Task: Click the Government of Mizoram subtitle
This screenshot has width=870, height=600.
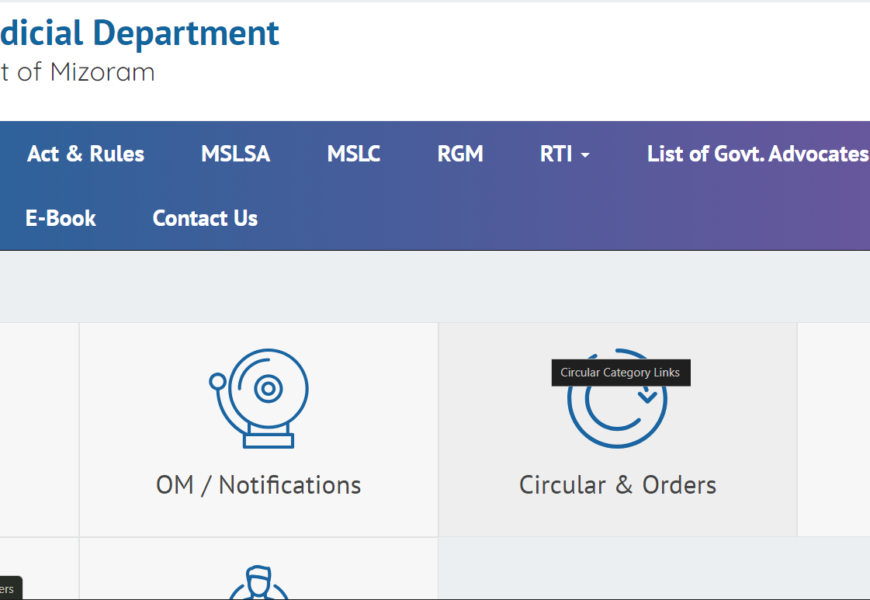Action: (77, 72)
